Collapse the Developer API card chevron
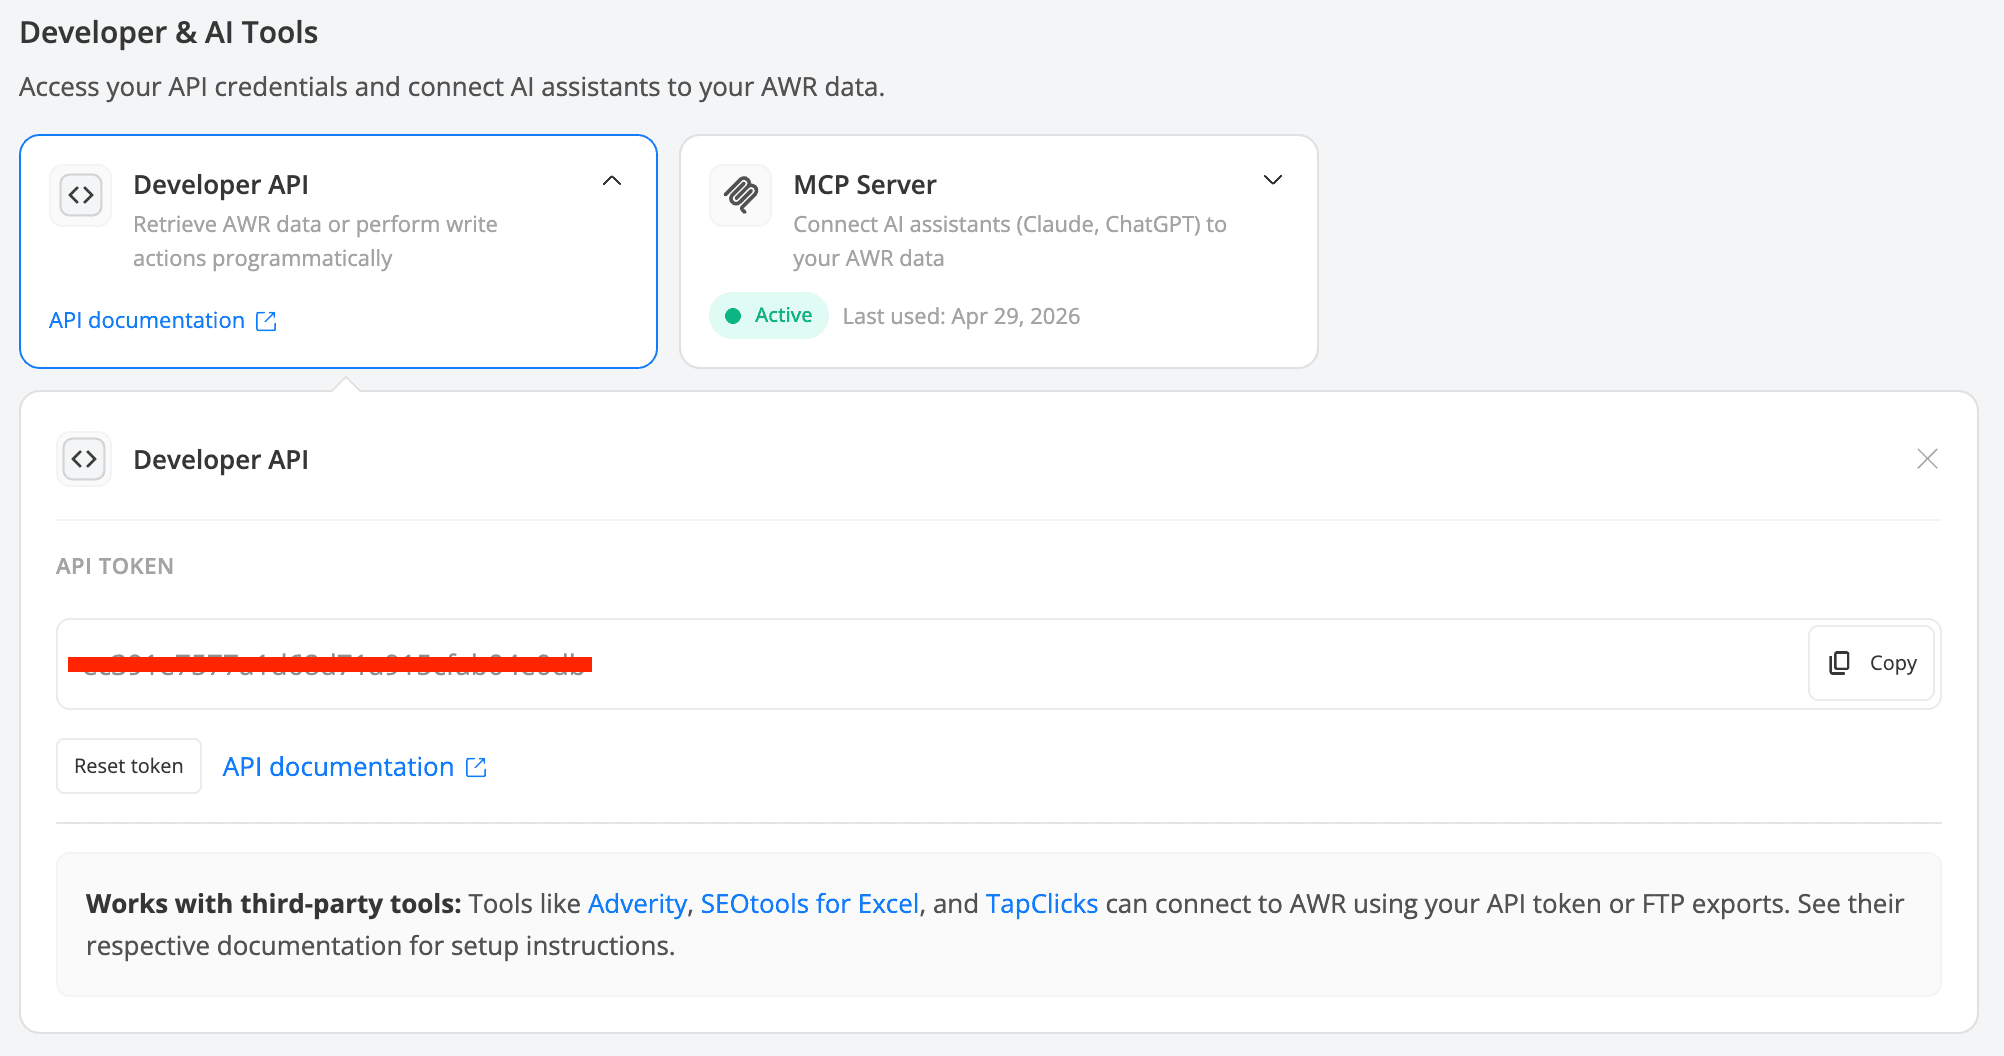The image size is (2004, 1056). [612, 181]
